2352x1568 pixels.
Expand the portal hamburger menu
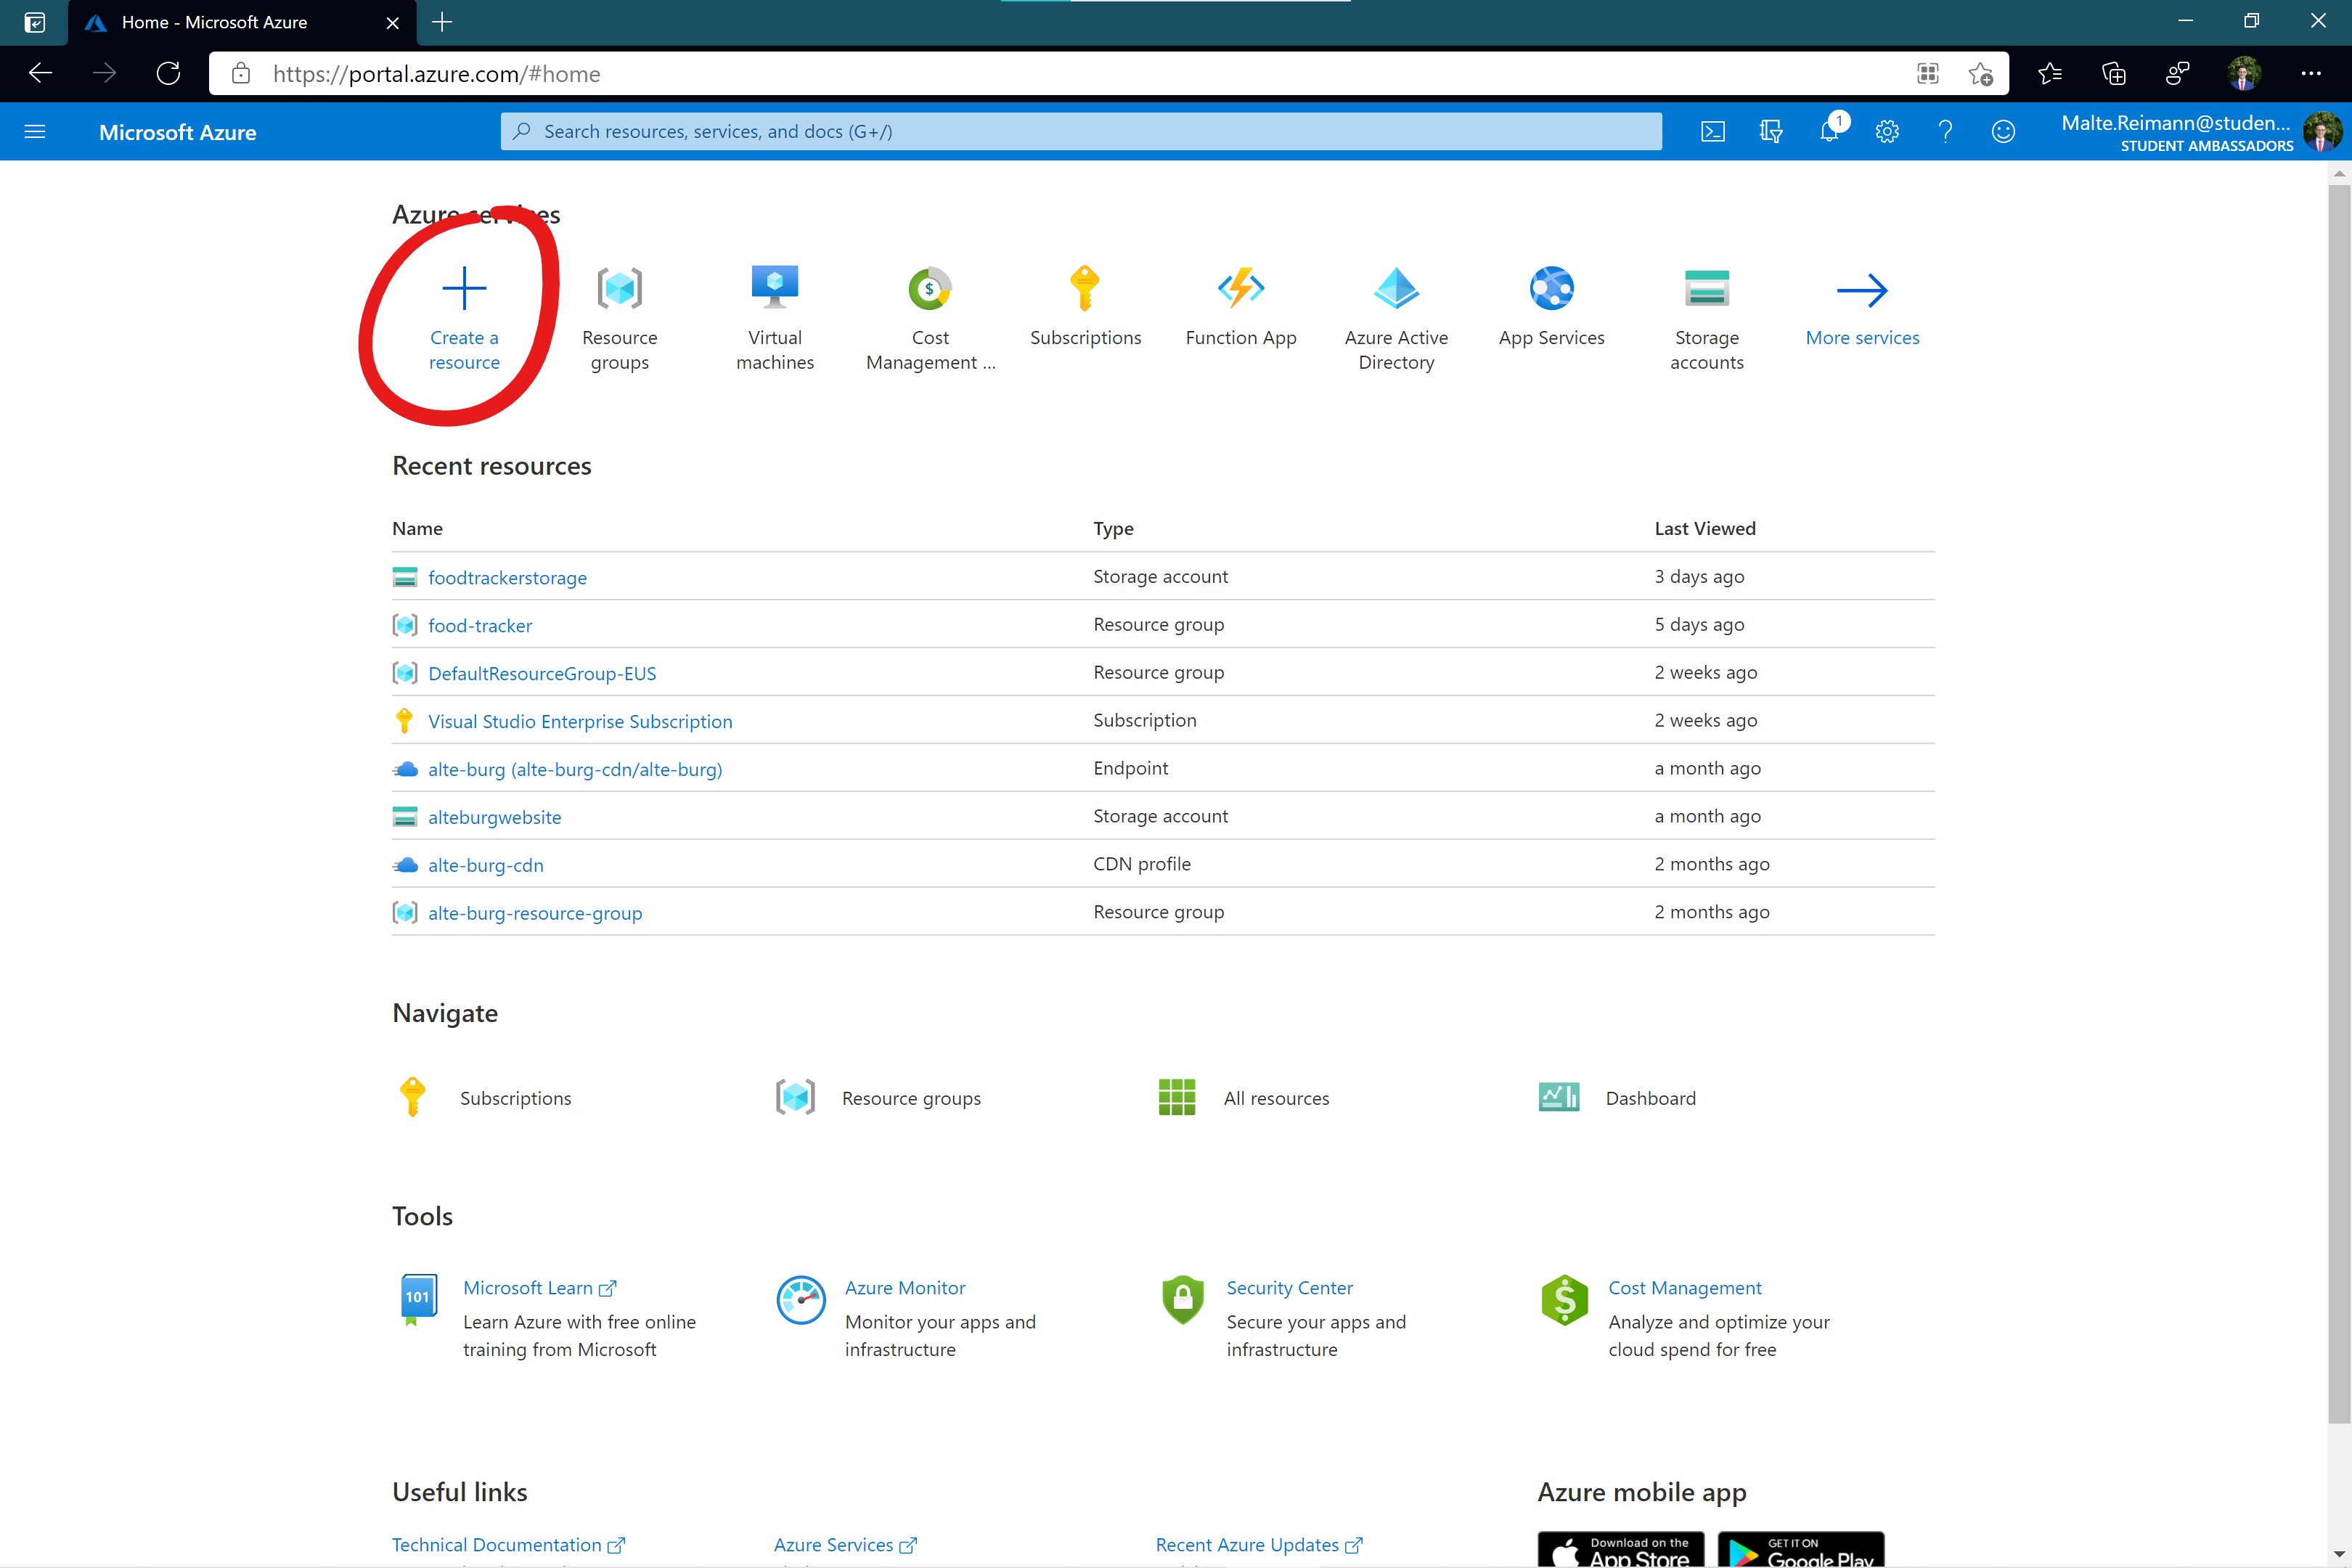pyautogui.click(x=35, y=131)
